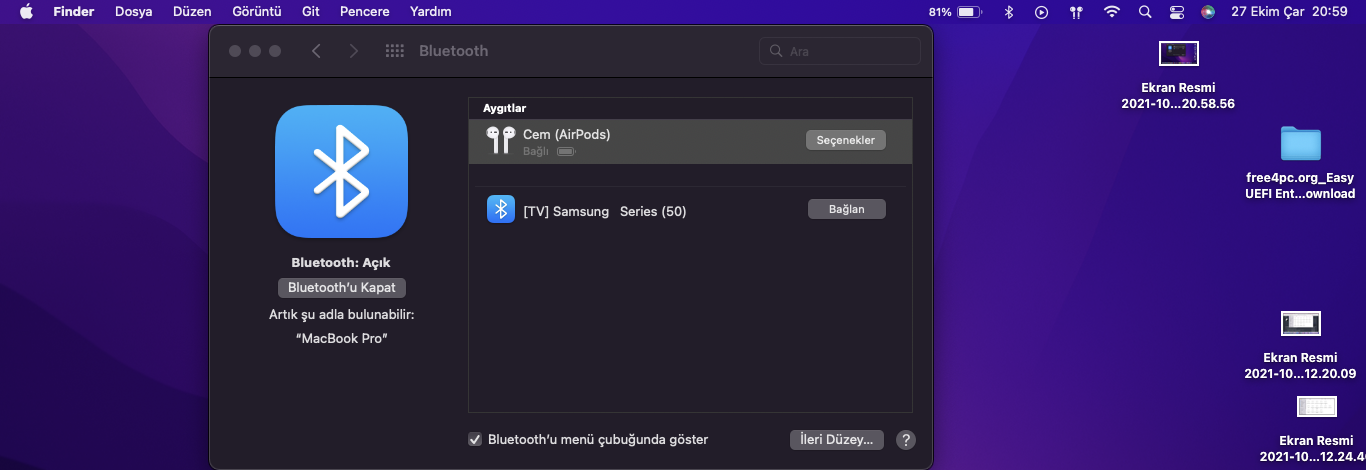The height and width of the screenshot is (470, 1366).
Task: Go back using the left chevron
Action: [316, 51]
